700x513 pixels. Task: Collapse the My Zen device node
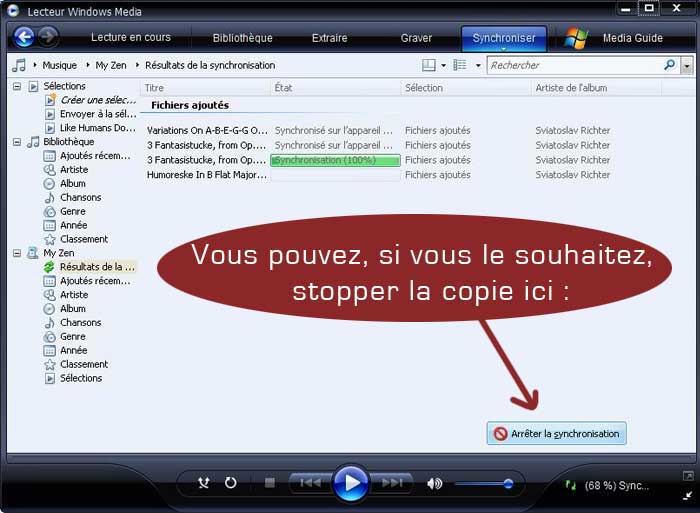17,253
